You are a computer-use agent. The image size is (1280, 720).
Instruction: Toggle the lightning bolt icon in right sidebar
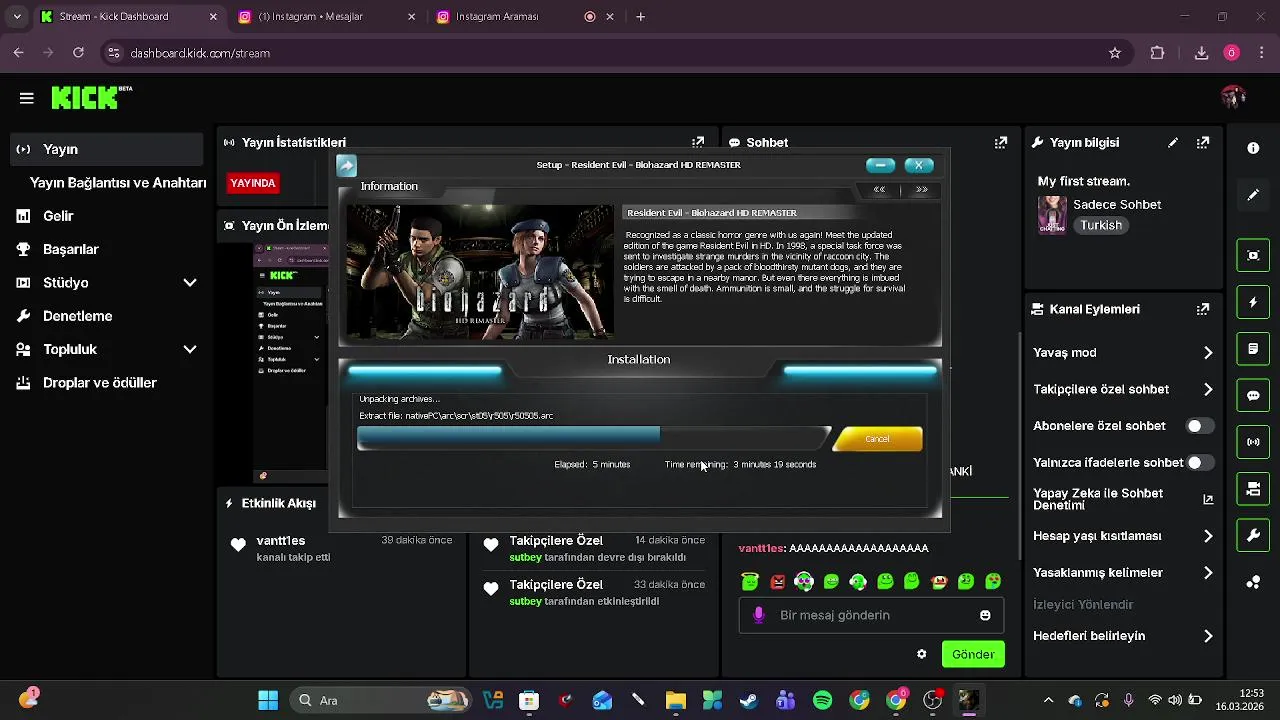click(1253, 302)
